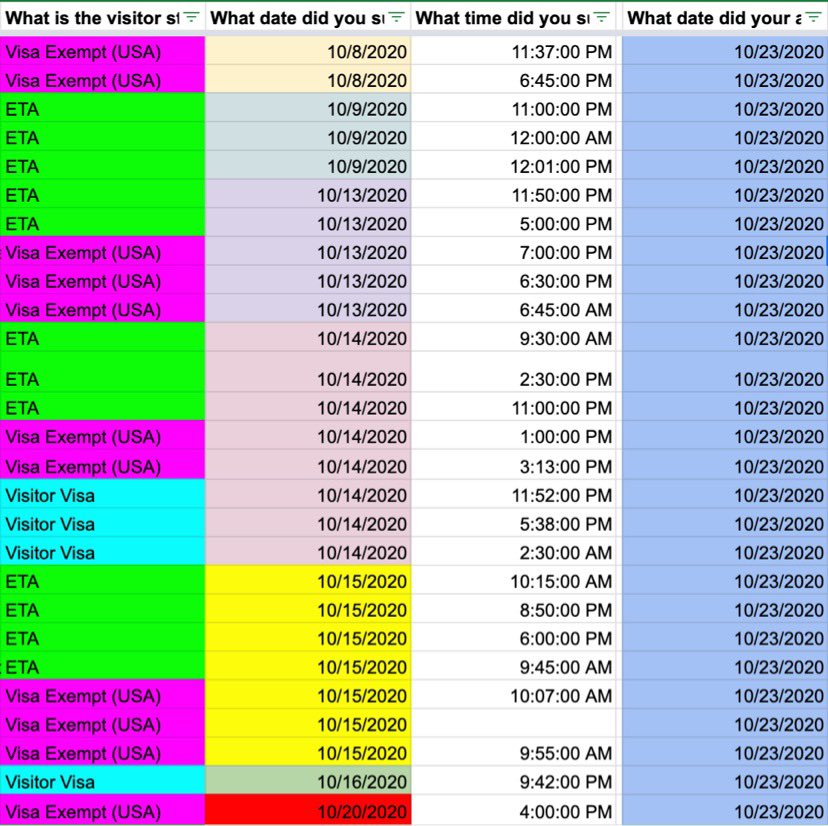This screenshot has height=826, width=828.
Task: Open filter for 'What date did your' column
Action: [813, 17]
